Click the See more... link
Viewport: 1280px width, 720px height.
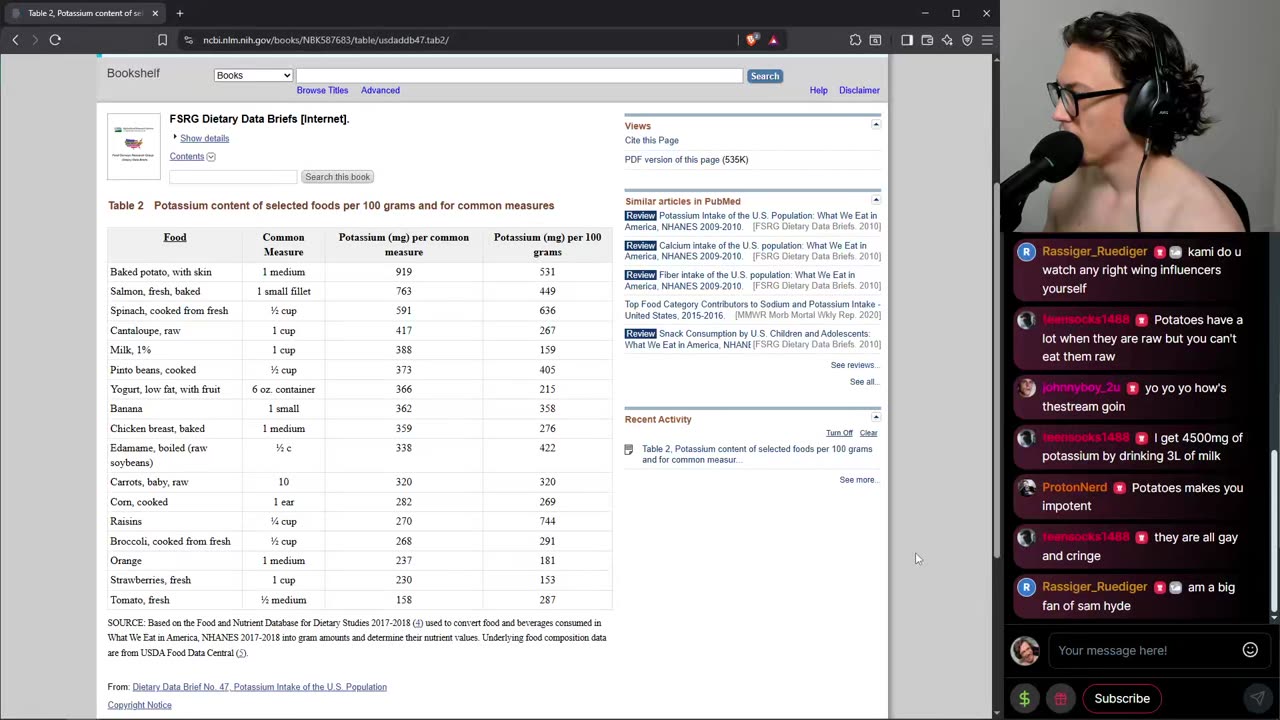[x=858, y=480]
